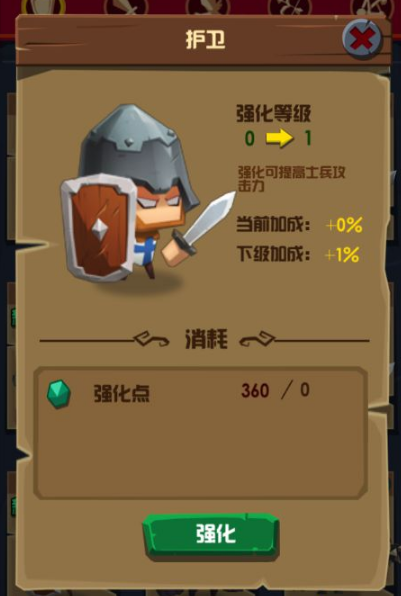401x596 pixels.
Task: Click the 下级加成 +1% value
Action: tap(342, 255)
